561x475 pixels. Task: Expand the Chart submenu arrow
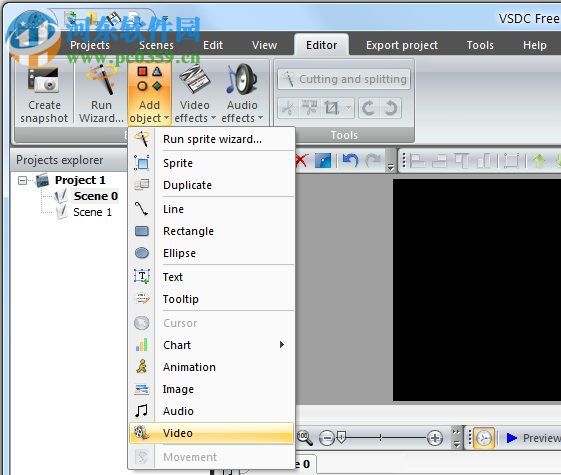282,345
